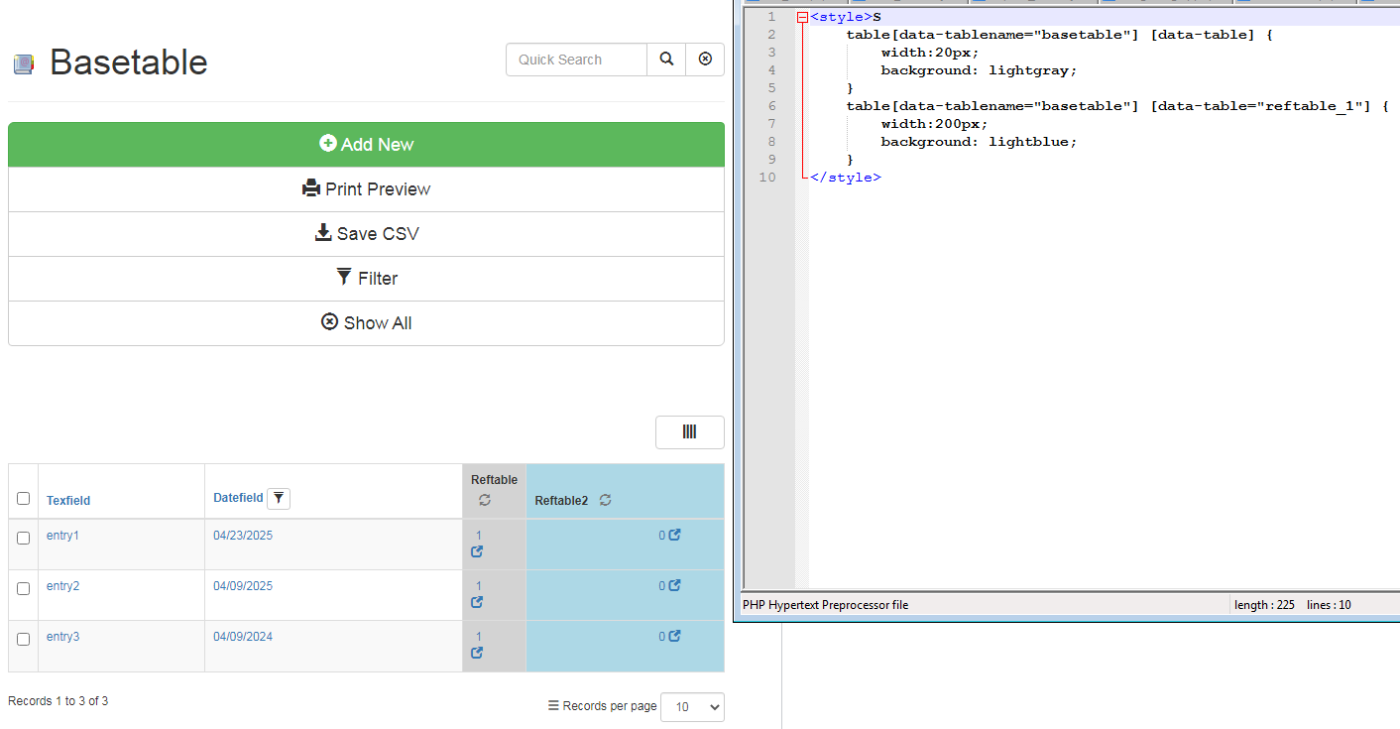Sort by the Datefield column header
1400x729 pixels.
click(x=238, y=498)
